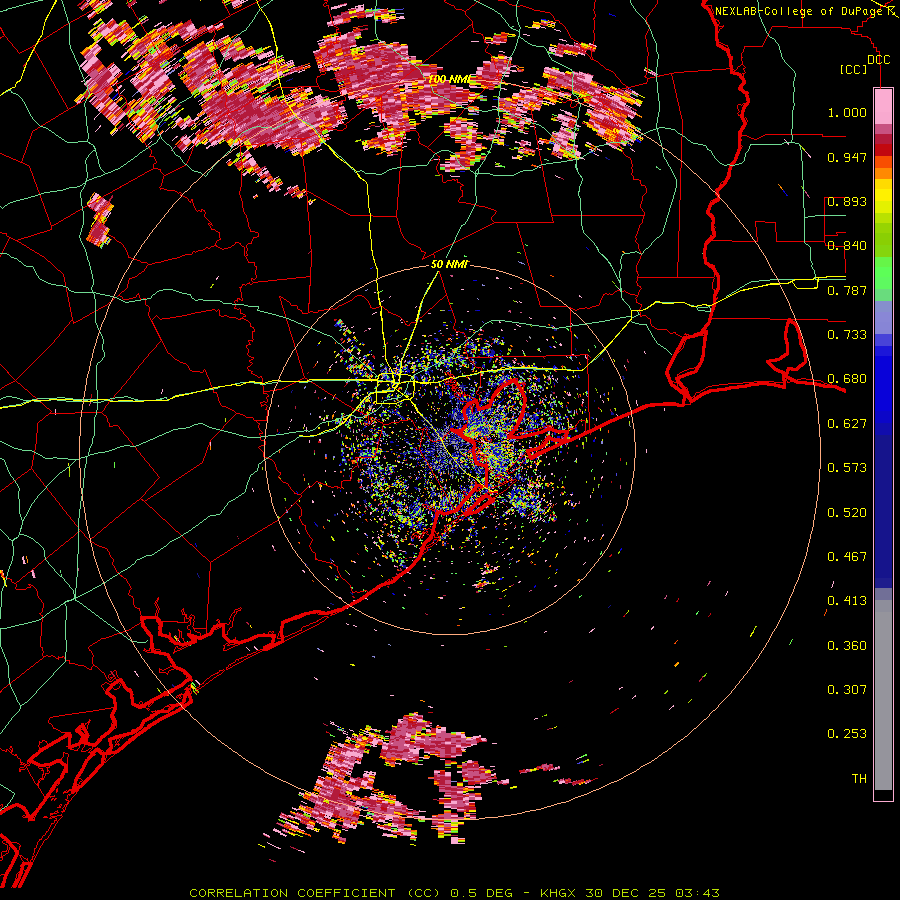Image resolution: width=900 pixels, height=900 pixels.
Task: Click the 0.787 scale value
Action: coord(847,290)
